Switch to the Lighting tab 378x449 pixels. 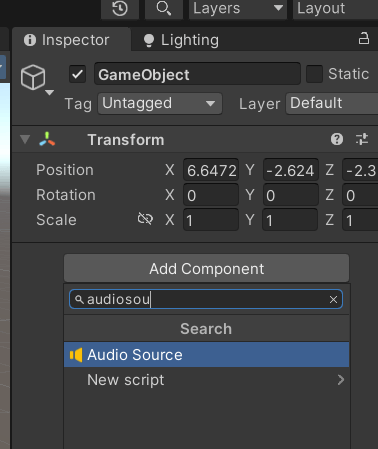coord(182,40)
